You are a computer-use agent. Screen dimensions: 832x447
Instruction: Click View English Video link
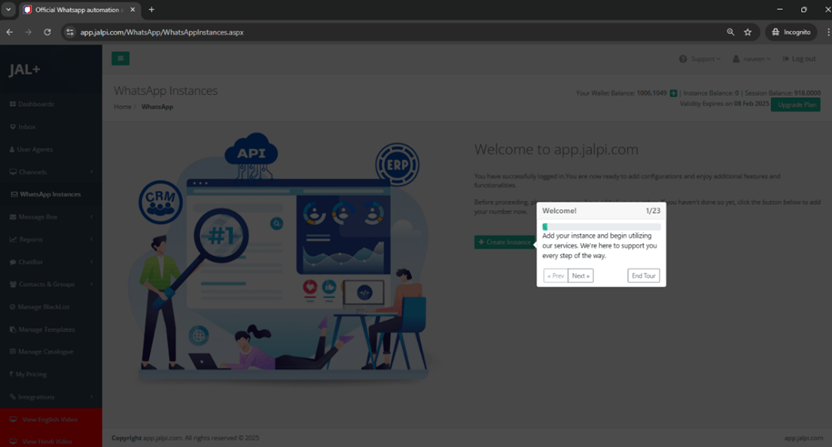pyautogui.click(x=51, y=419)
